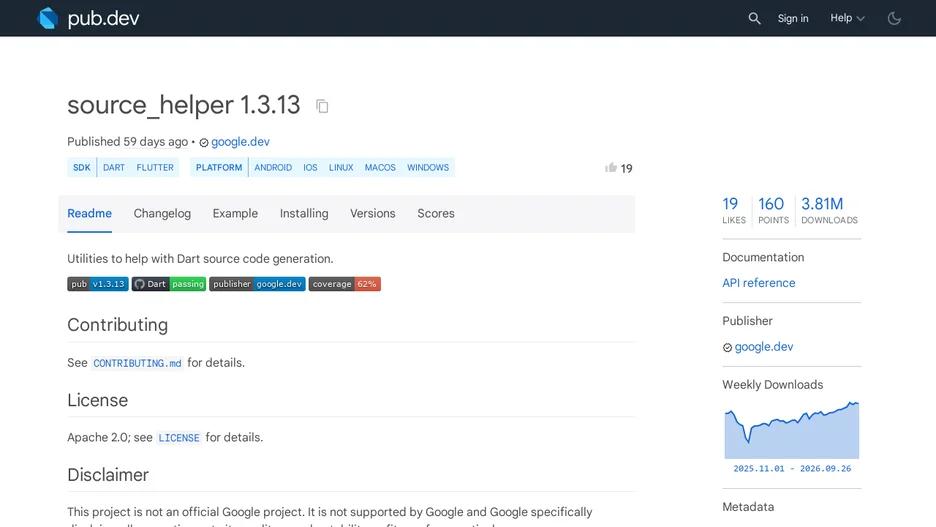936x527 pixels.
Task: Open google.dev publisher link under title
Action: pos(241,141)
